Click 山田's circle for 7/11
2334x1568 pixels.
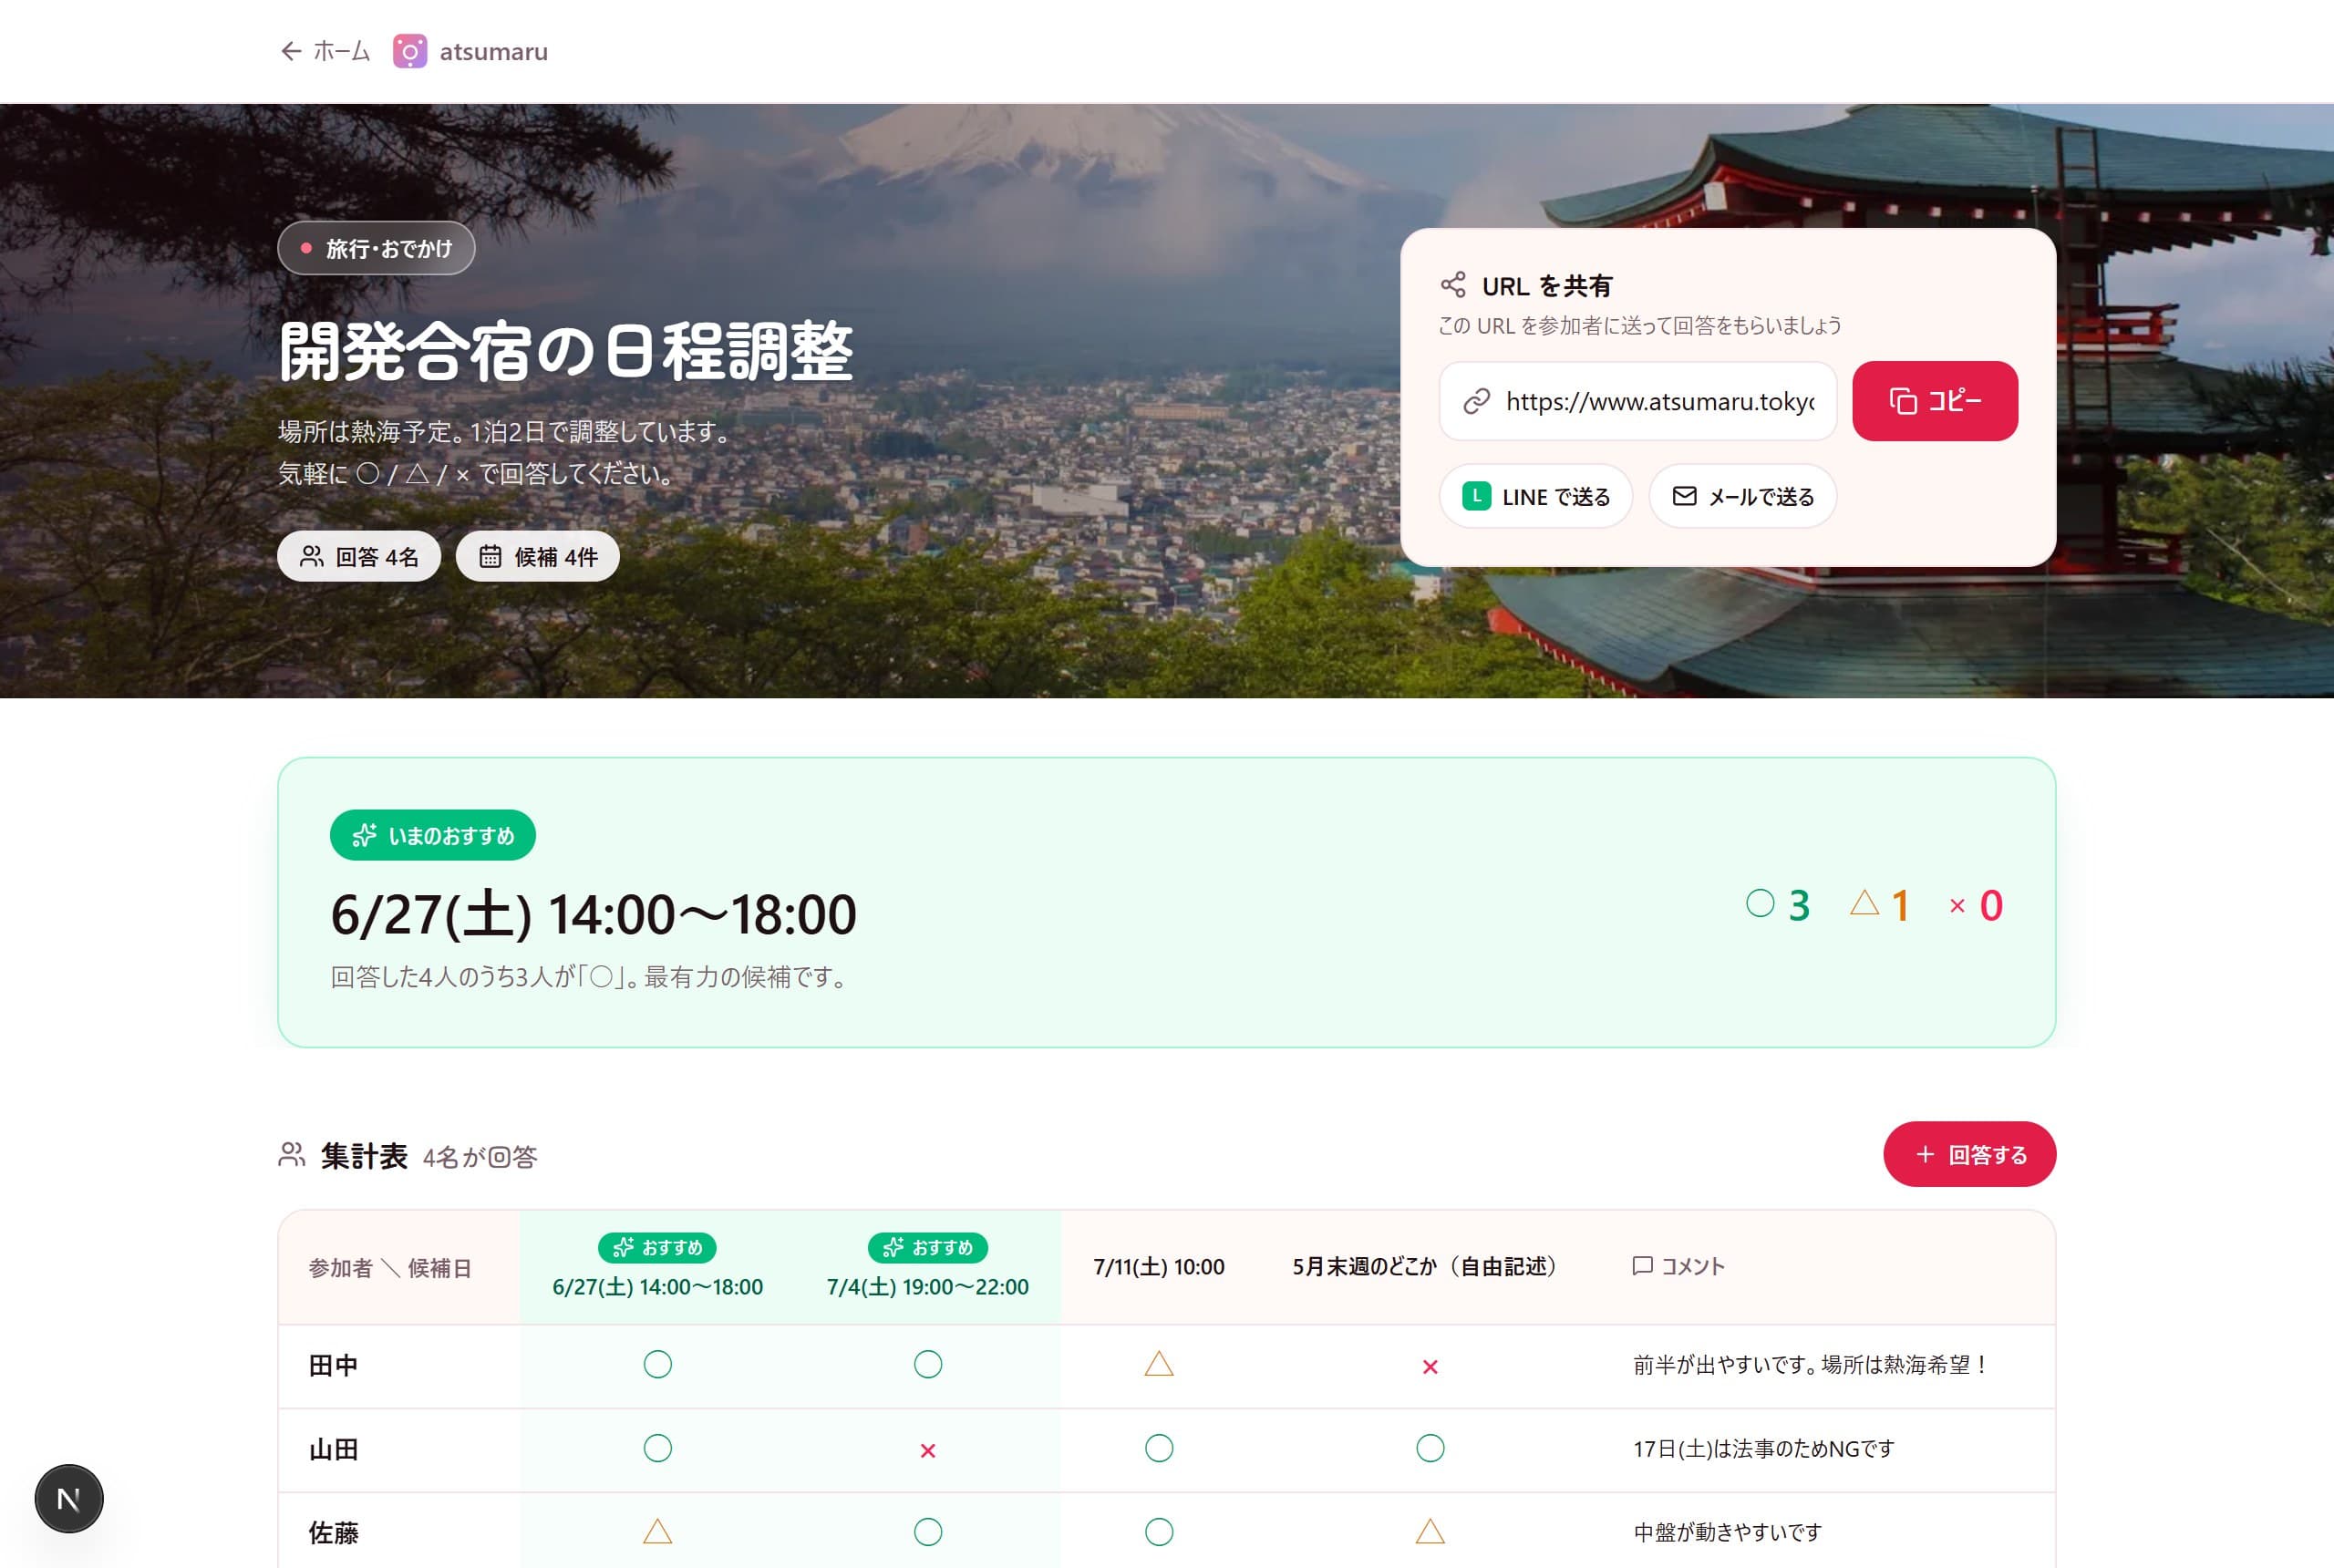(x=1159, y=1449)
